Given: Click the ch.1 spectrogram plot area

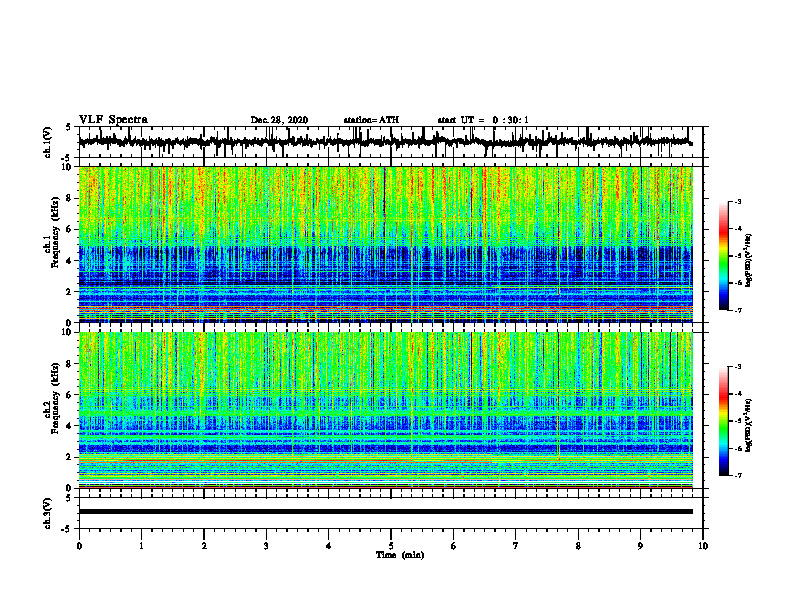Looking at the screenshot, I should pyautogui.click(x=386, y=244).
